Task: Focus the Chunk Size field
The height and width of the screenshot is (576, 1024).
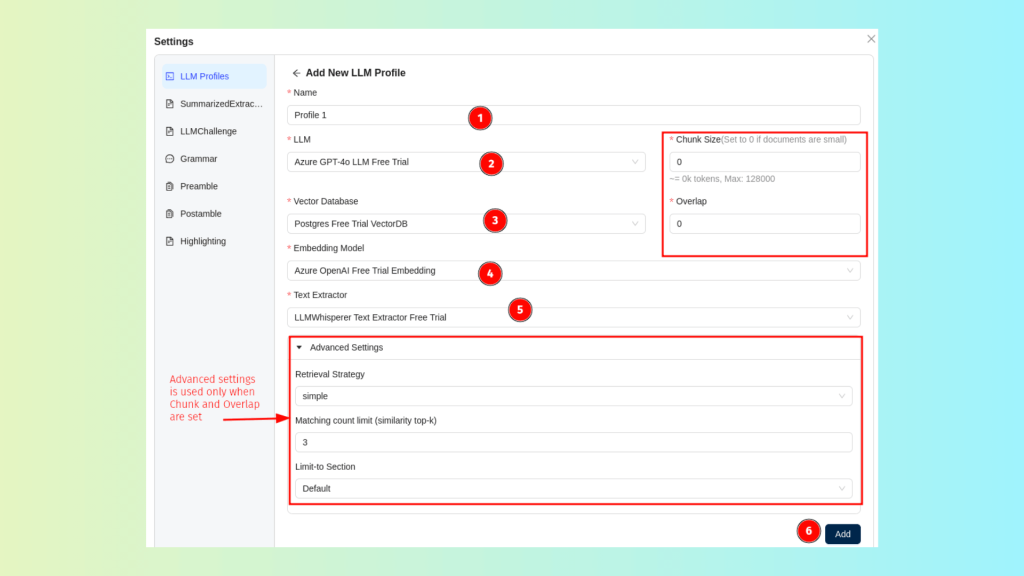Action: pos(764,162)
